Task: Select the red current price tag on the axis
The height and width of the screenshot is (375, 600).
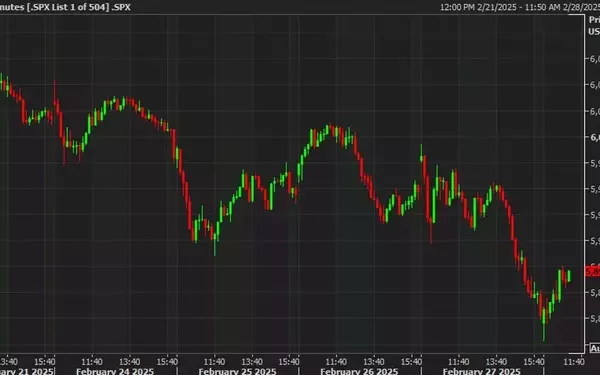Action: click(593, 272)
